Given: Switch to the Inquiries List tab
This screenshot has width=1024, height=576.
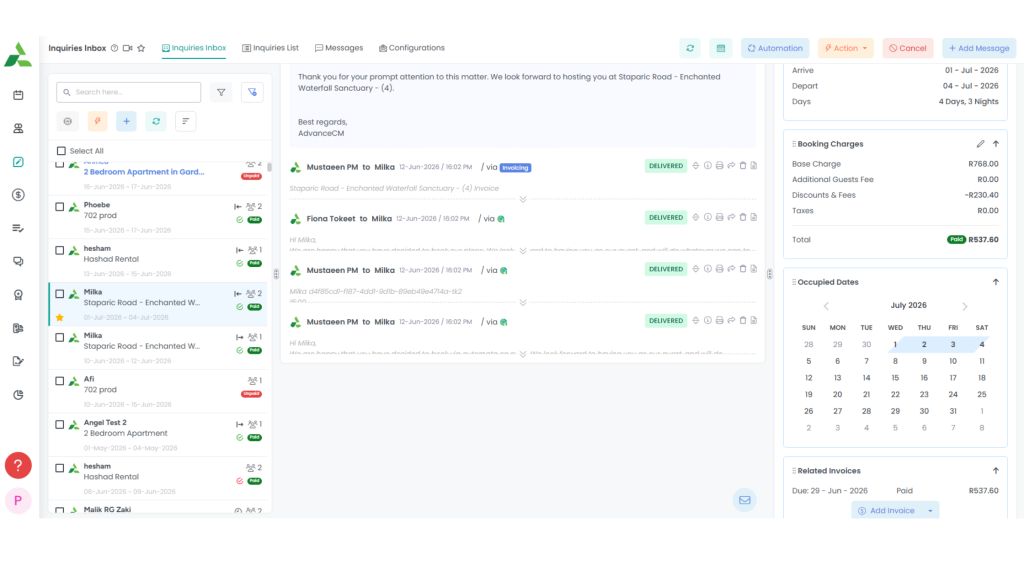Looking at the screenshot, I should [270, 48].
